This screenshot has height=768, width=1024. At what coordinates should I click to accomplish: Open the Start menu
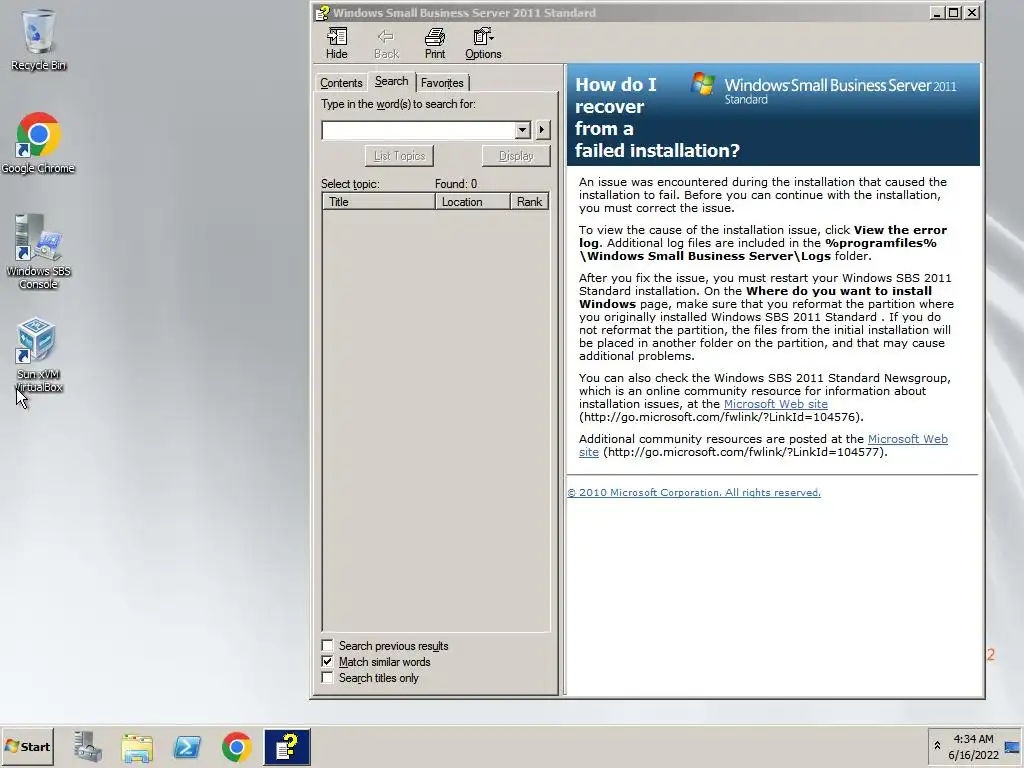[27, 746]
